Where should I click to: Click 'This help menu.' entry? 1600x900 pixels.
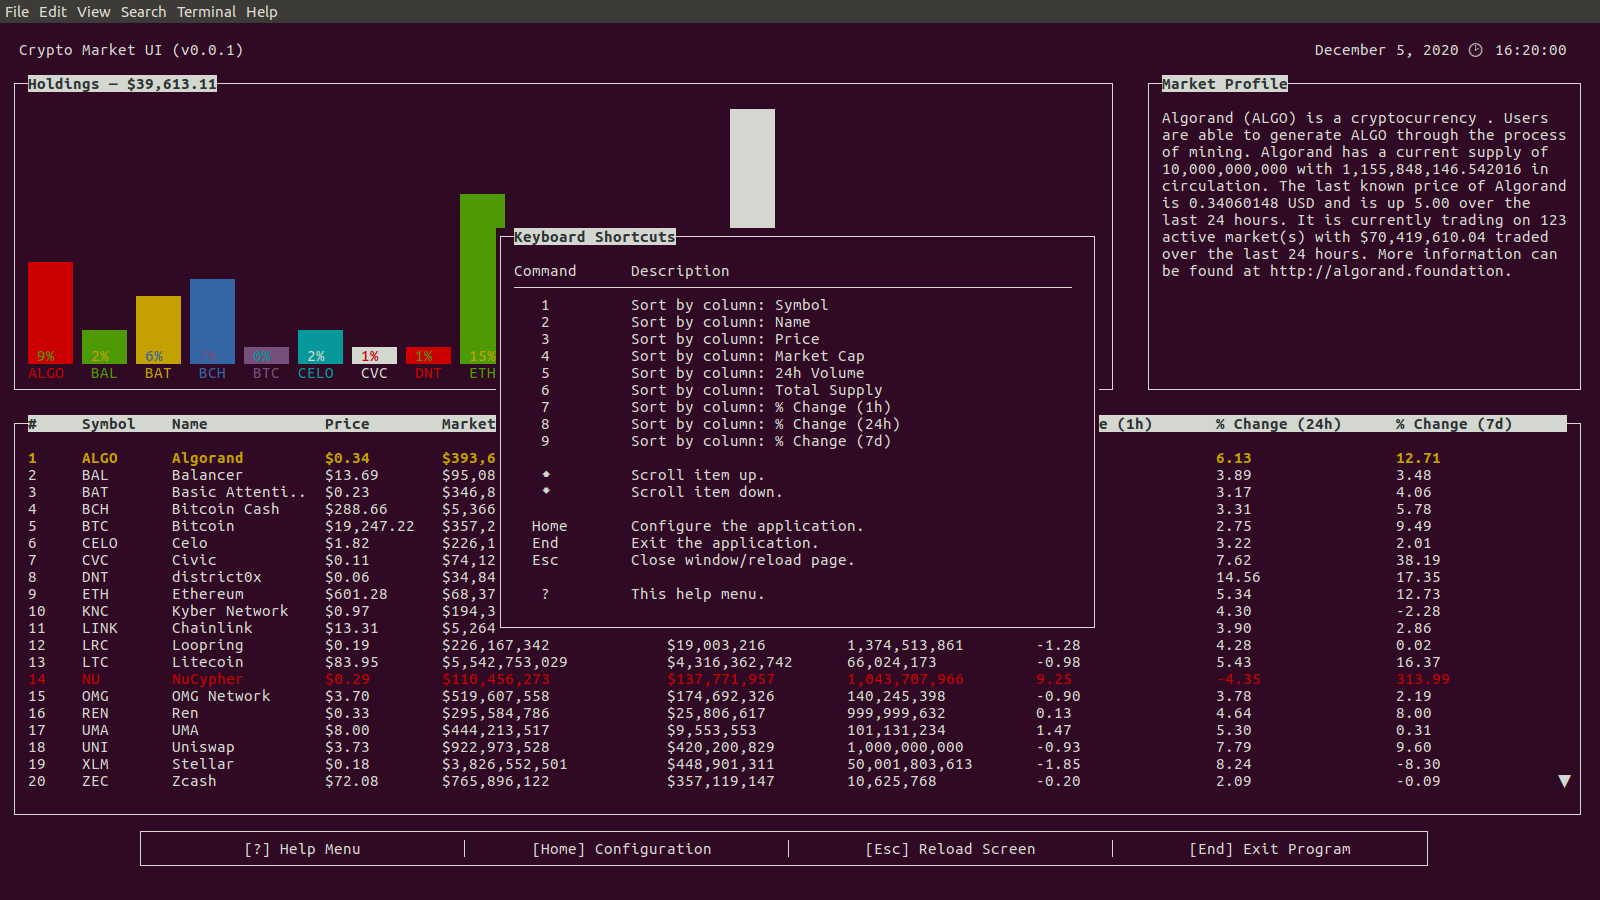click(x=698, y=594)
